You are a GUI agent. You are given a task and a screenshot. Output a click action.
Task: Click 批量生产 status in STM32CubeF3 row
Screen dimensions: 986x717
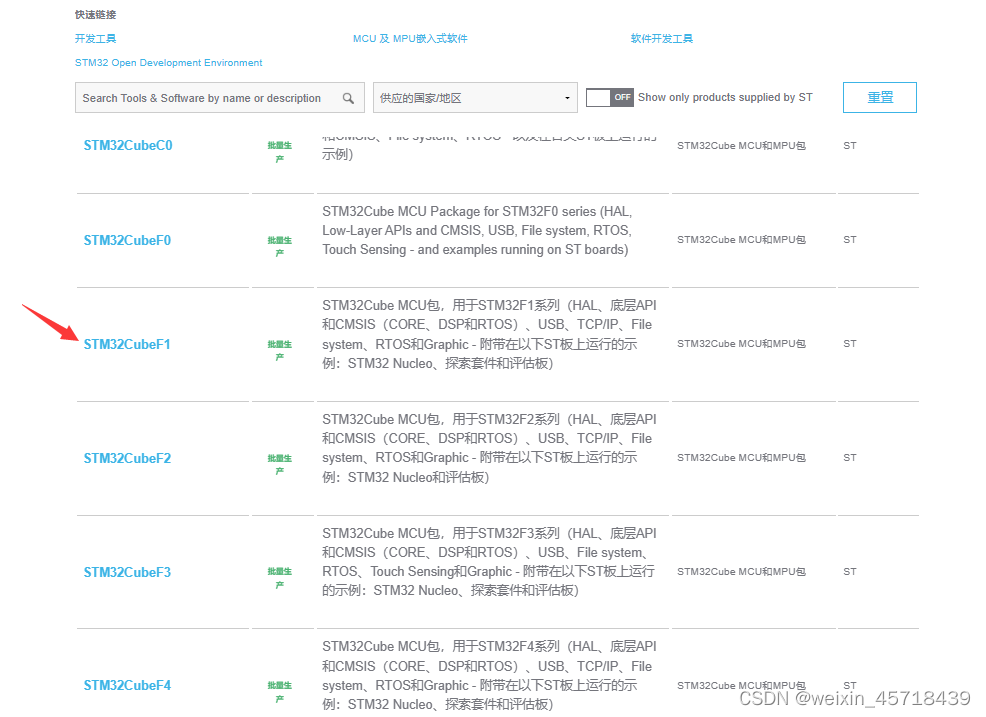click(280, 577)
